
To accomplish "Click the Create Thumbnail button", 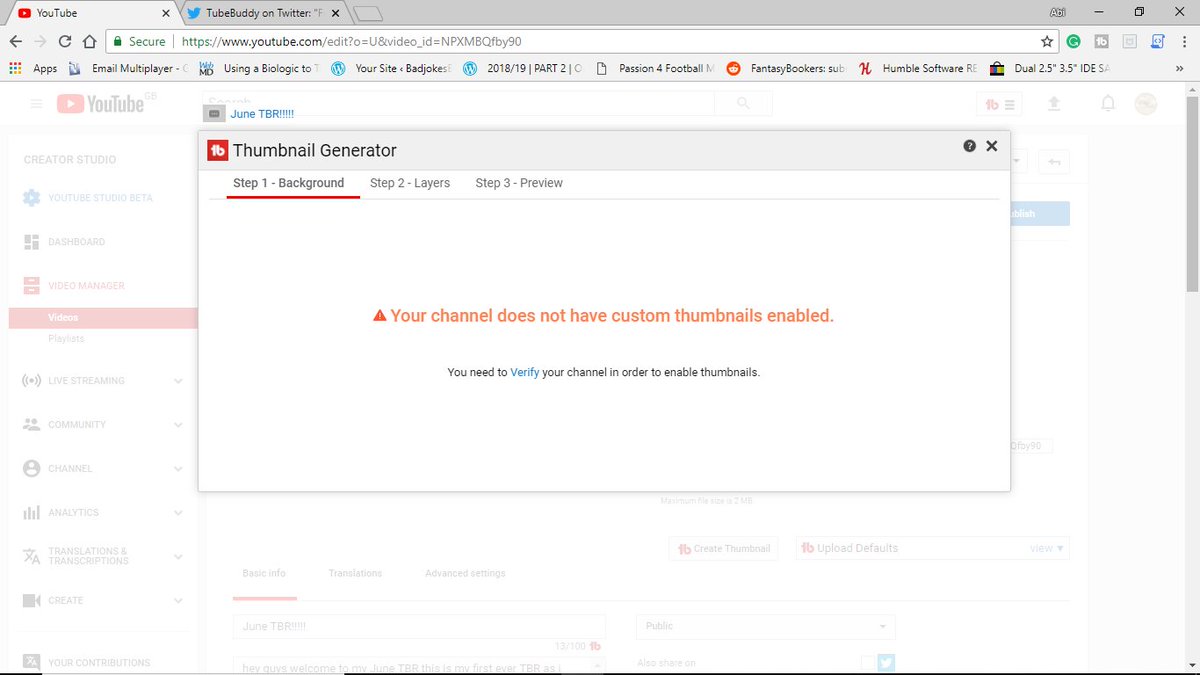I will click(x=724, y=548).
